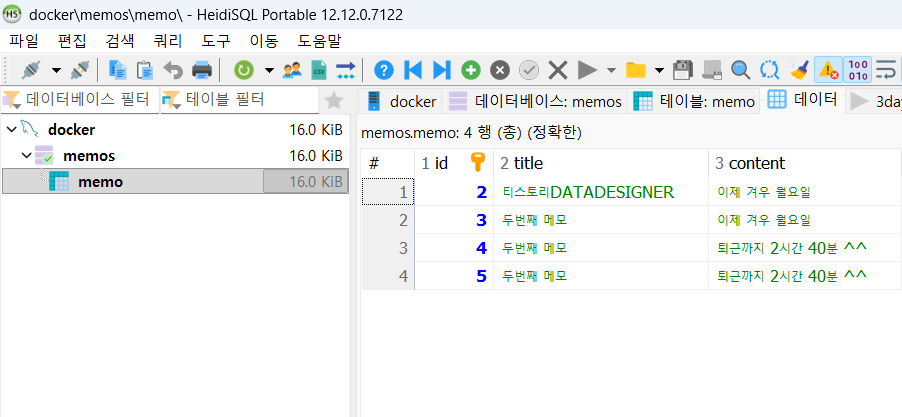
Task: Go to the first row icon
Action: coord(413,70)
